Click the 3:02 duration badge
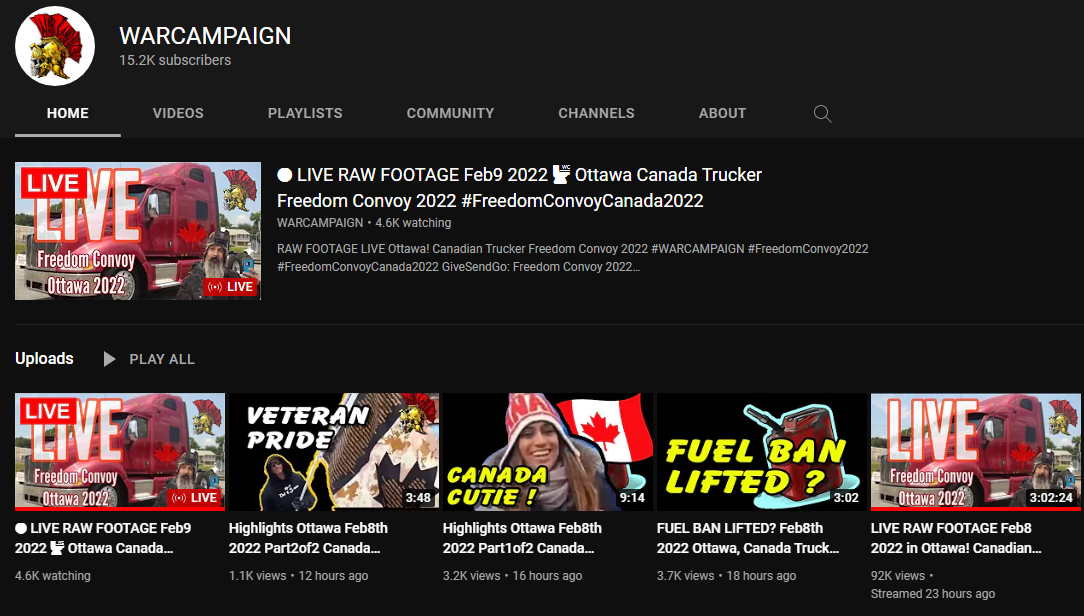This screenshot has height=616, width=1084. pos(846,498)
